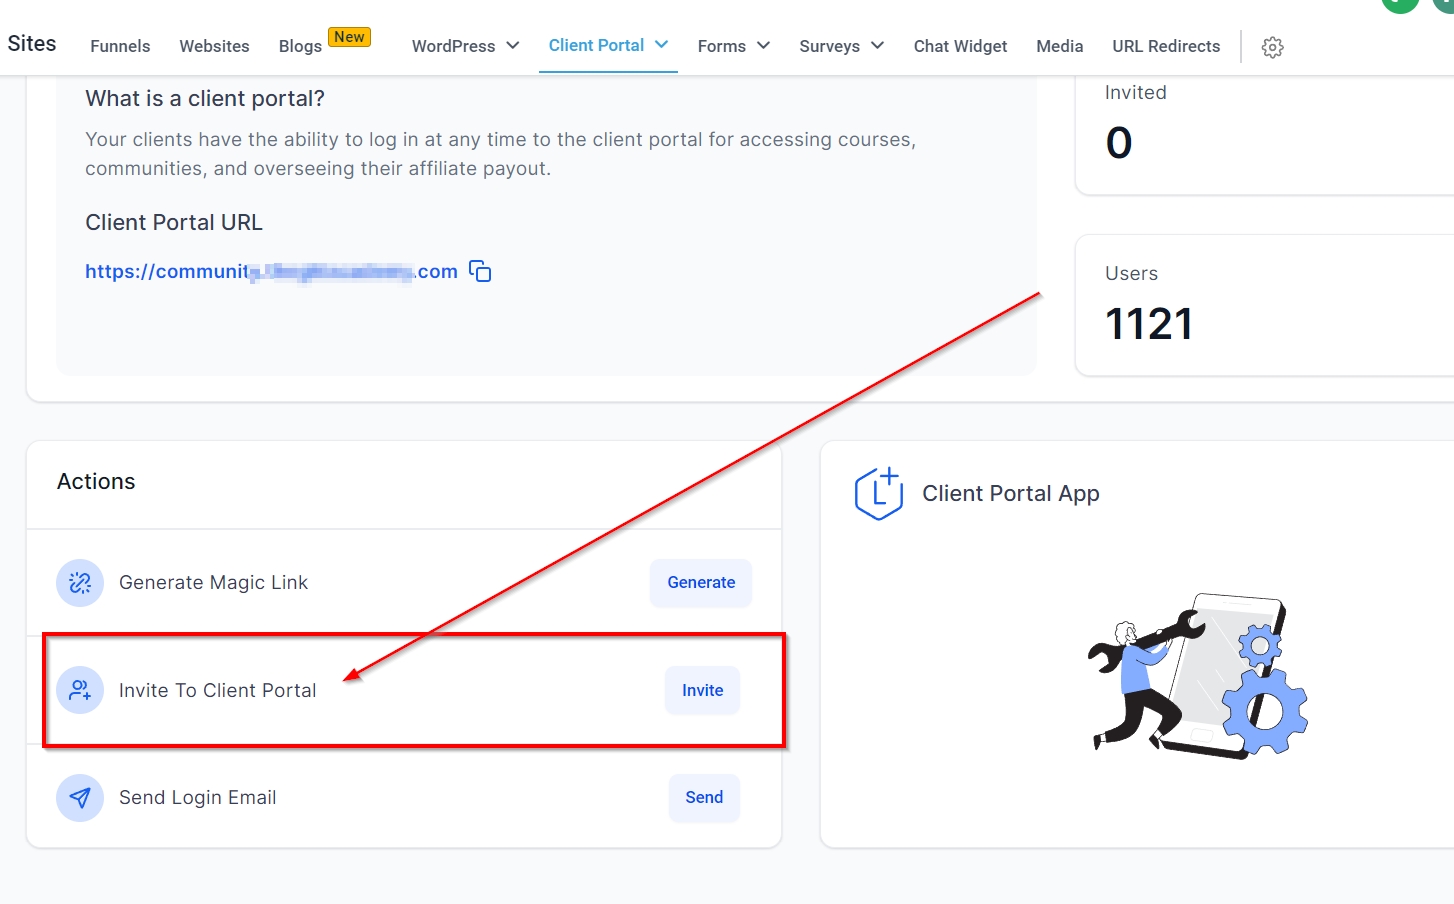Image resolution: width=1454 pixels, height=904 pixels.
Task: Click the Send Login Email paper plane icon
Action: 80,798
